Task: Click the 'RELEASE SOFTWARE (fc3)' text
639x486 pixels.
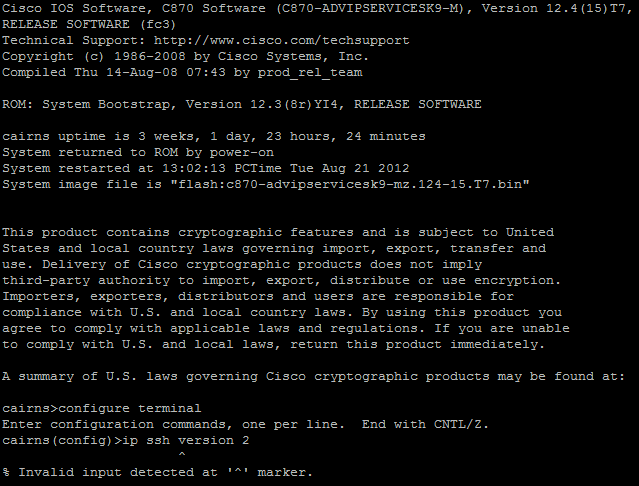Action: (89, 24)
